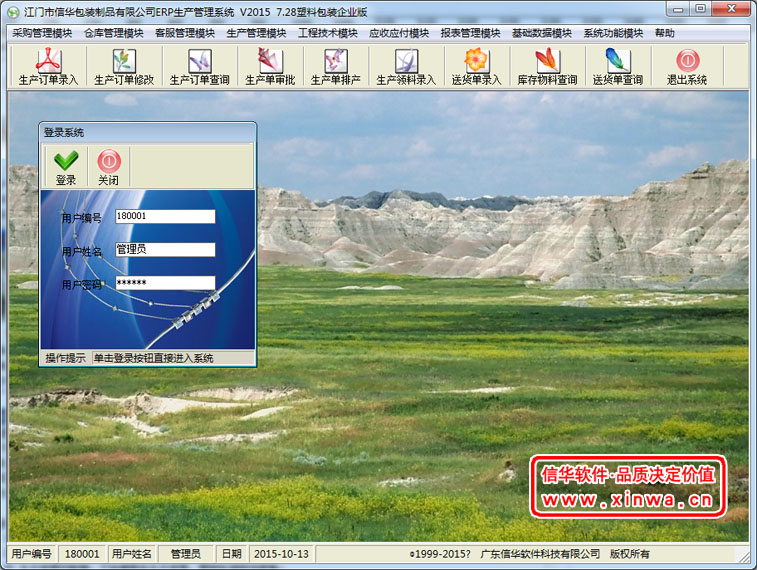Open 送货单查询 toolbar icon
Image resolution: width=757 pixels, height=570 pixels.
click(x=617, y=67)
